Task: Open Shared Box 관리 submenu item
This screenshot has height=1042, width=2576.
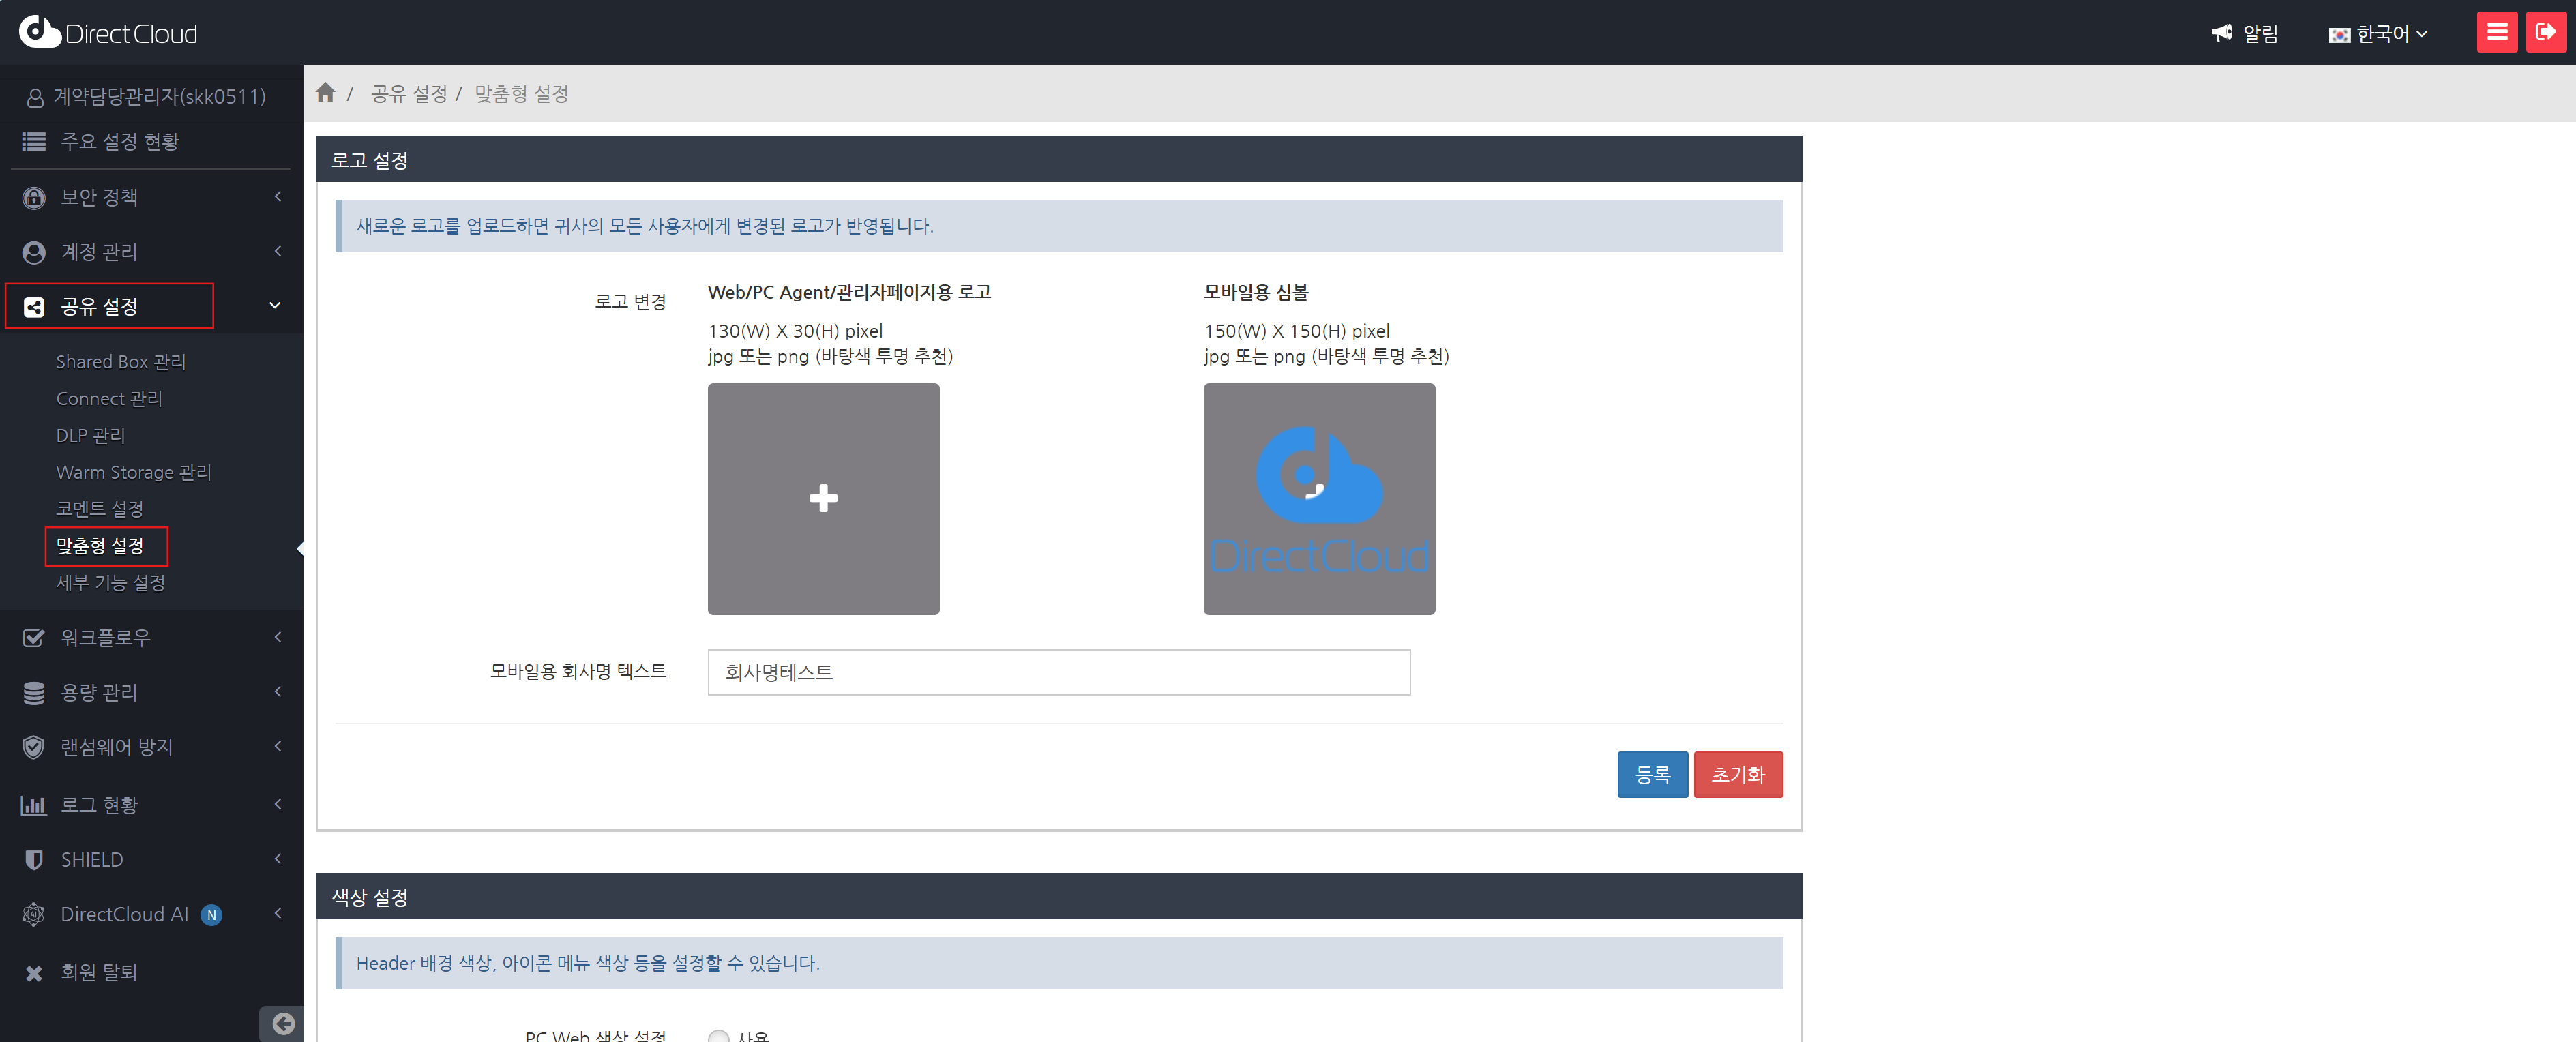Action: (120, 361)
